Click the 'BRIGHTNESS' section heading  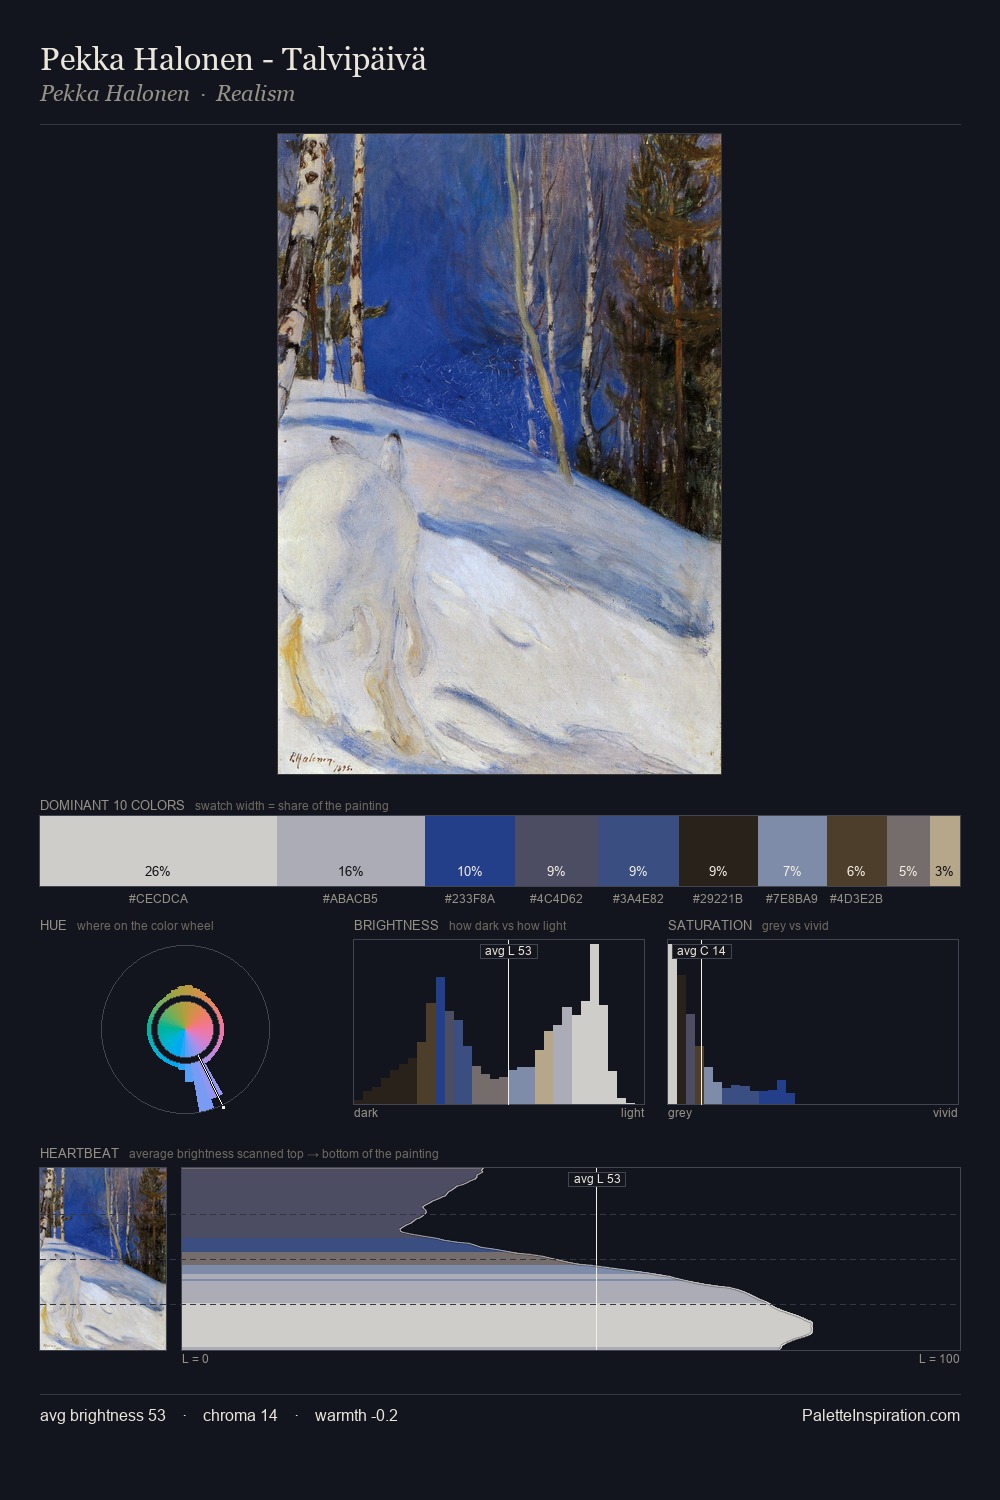[x=396, y=925]
